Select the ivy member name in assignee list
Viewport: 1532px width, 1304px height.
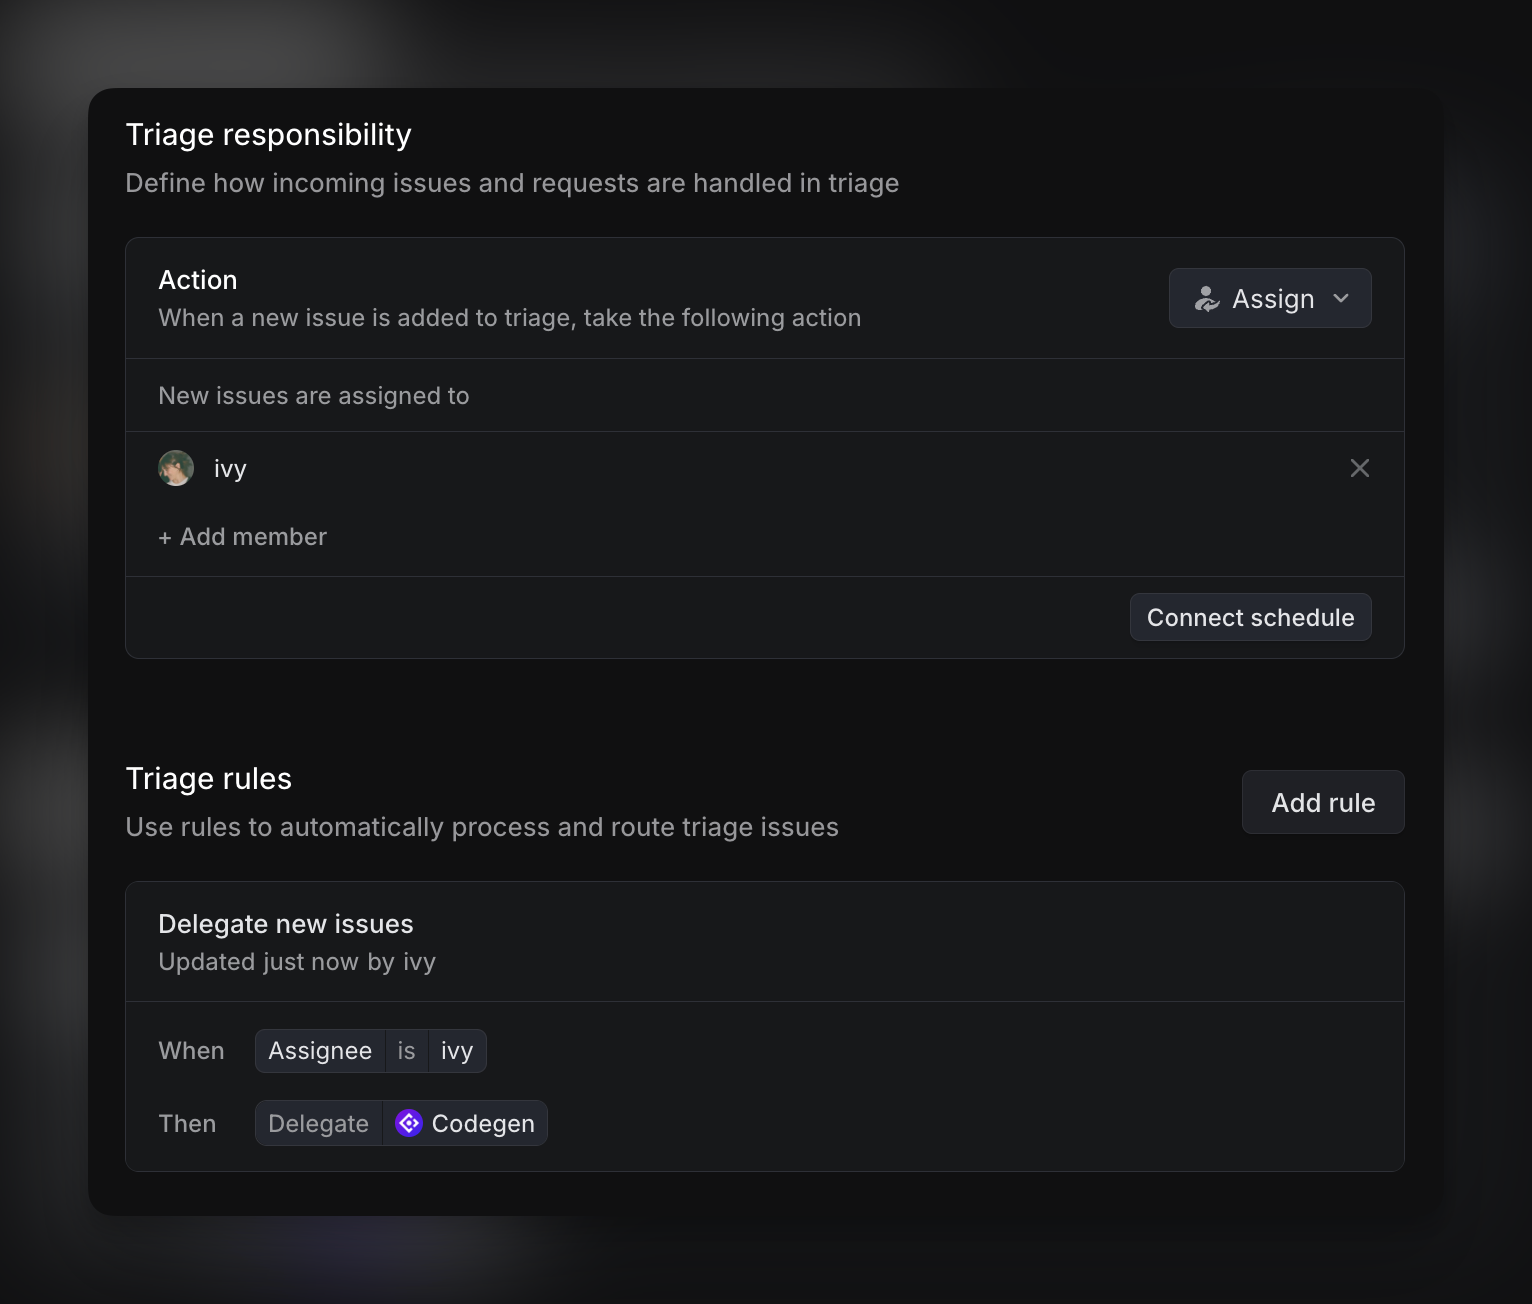(x=230, y=469)
